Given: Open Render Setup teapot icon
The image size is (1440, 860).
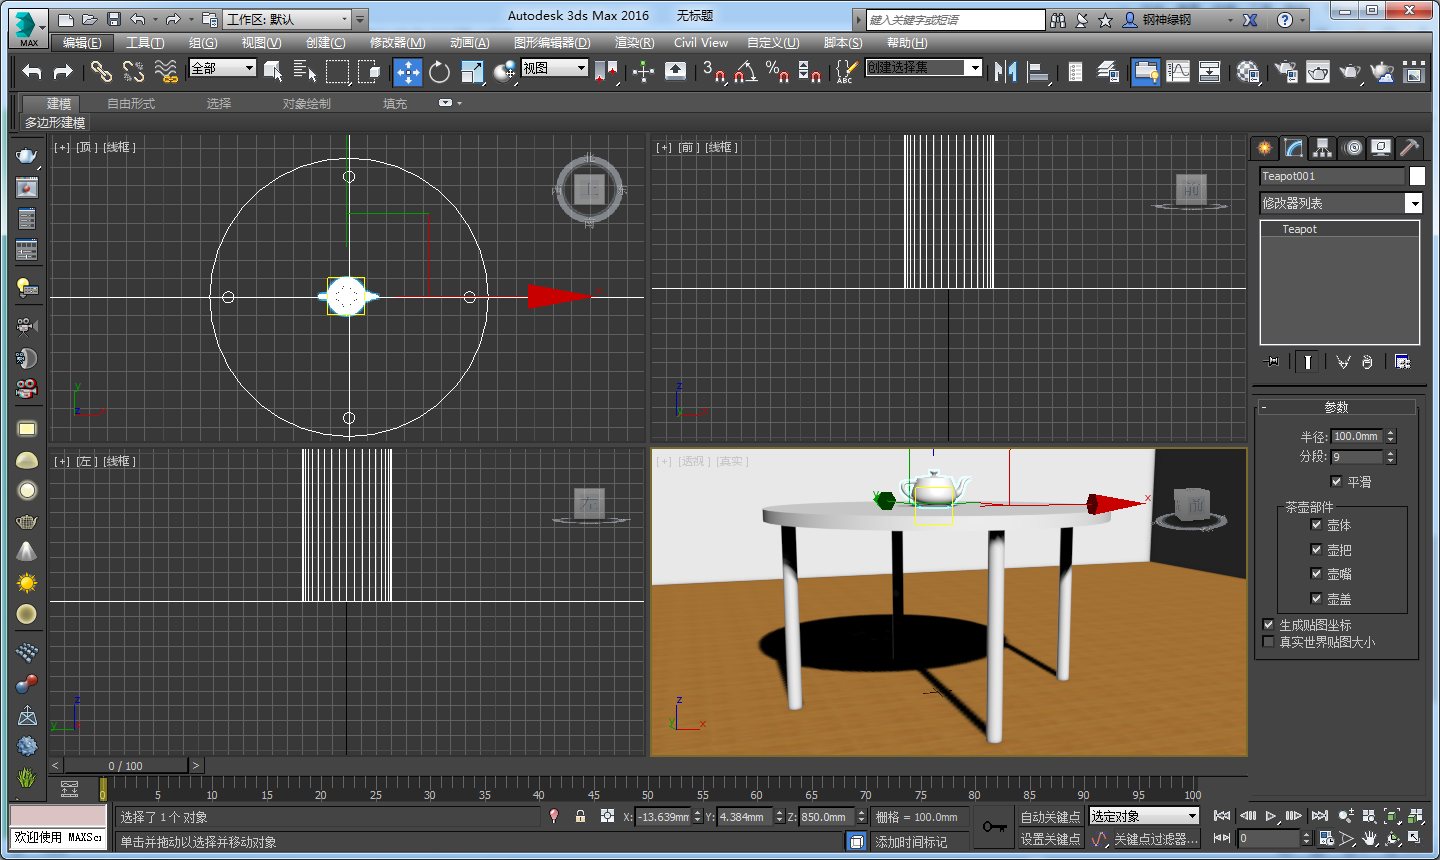Looking at the screenshot, I should (x=1286, y=71).
